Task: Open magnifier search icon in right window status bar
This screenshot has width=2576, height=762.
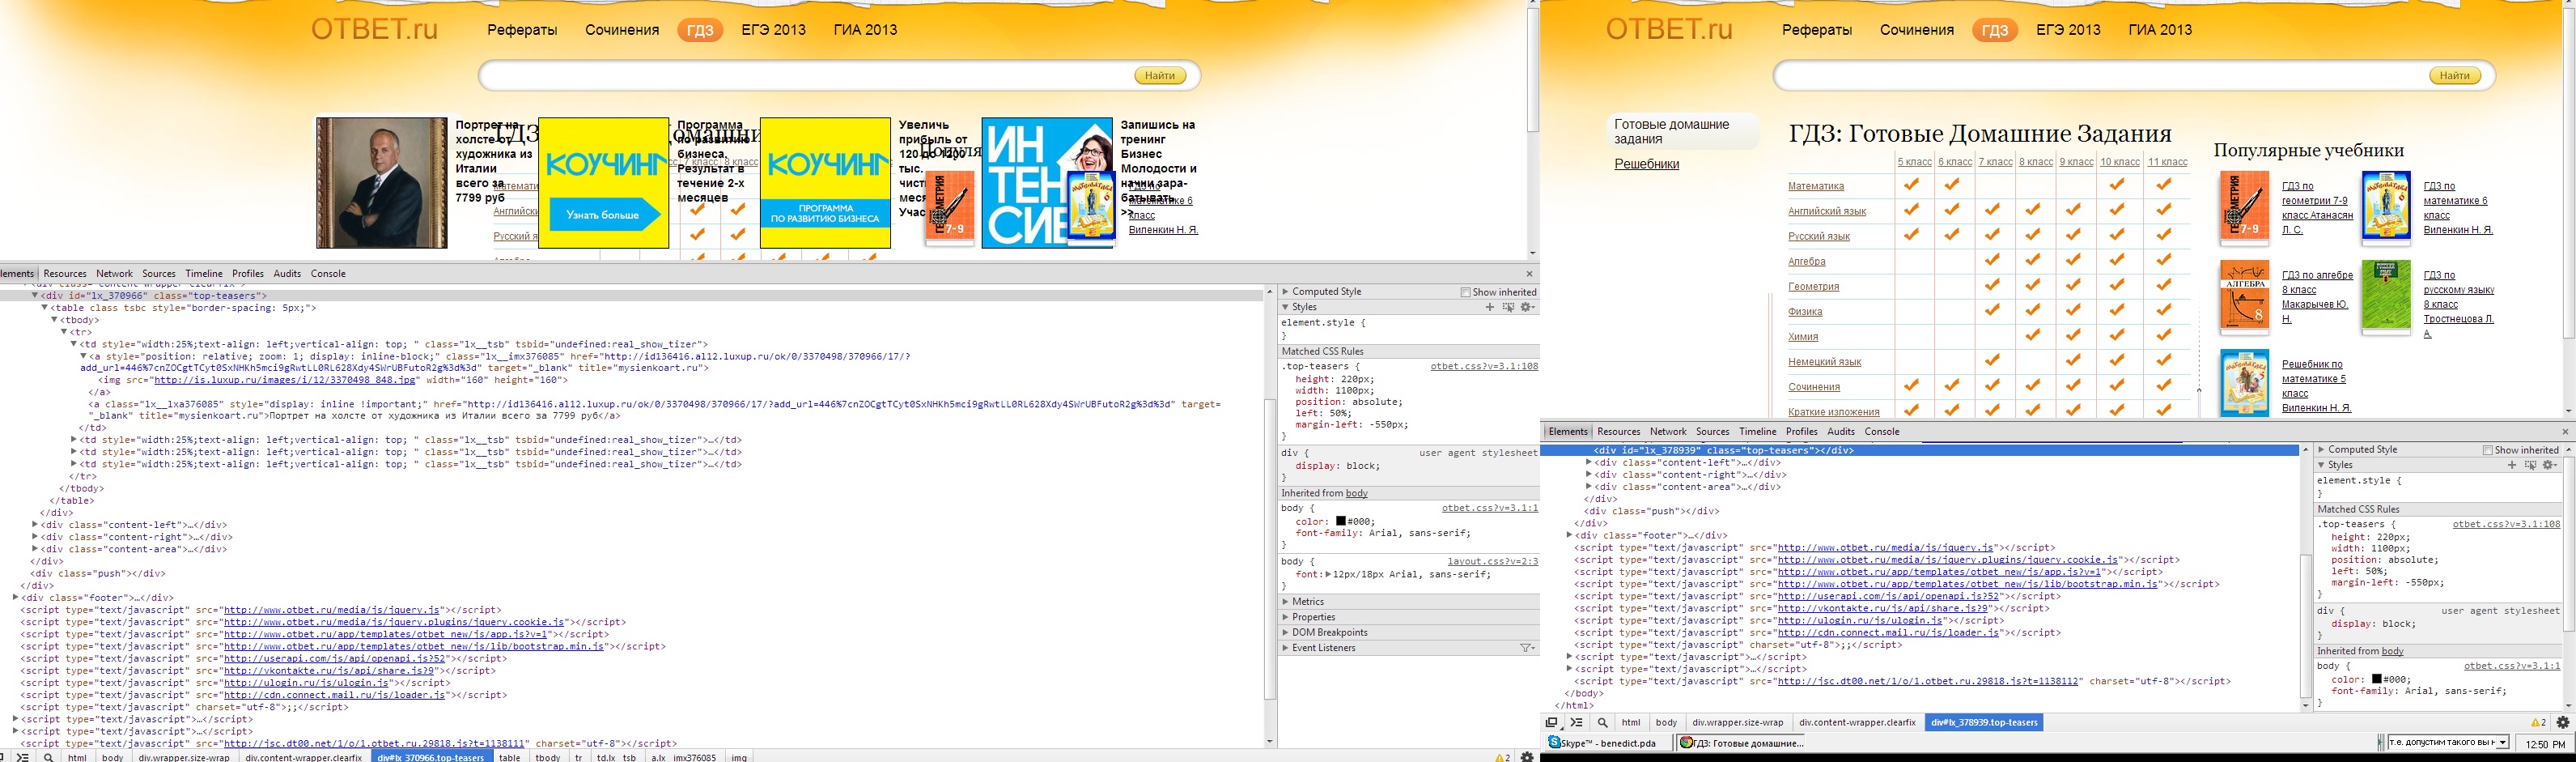Action: point(1602,722)
